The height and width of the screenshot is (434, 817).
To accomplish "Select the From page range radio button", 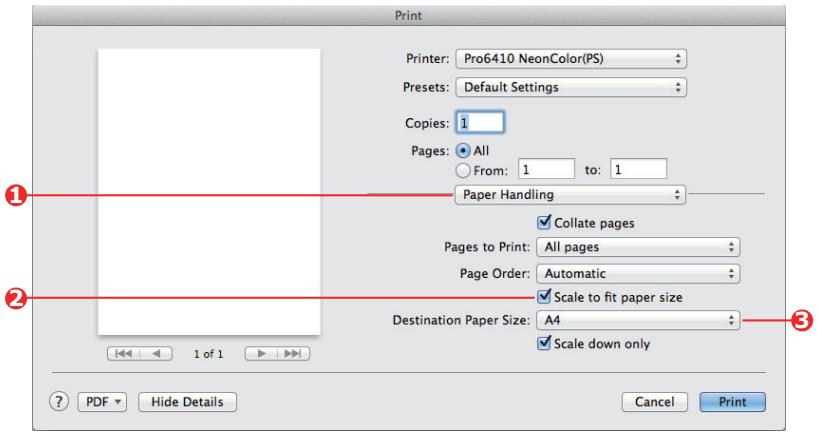I will [x=463, y=170].
